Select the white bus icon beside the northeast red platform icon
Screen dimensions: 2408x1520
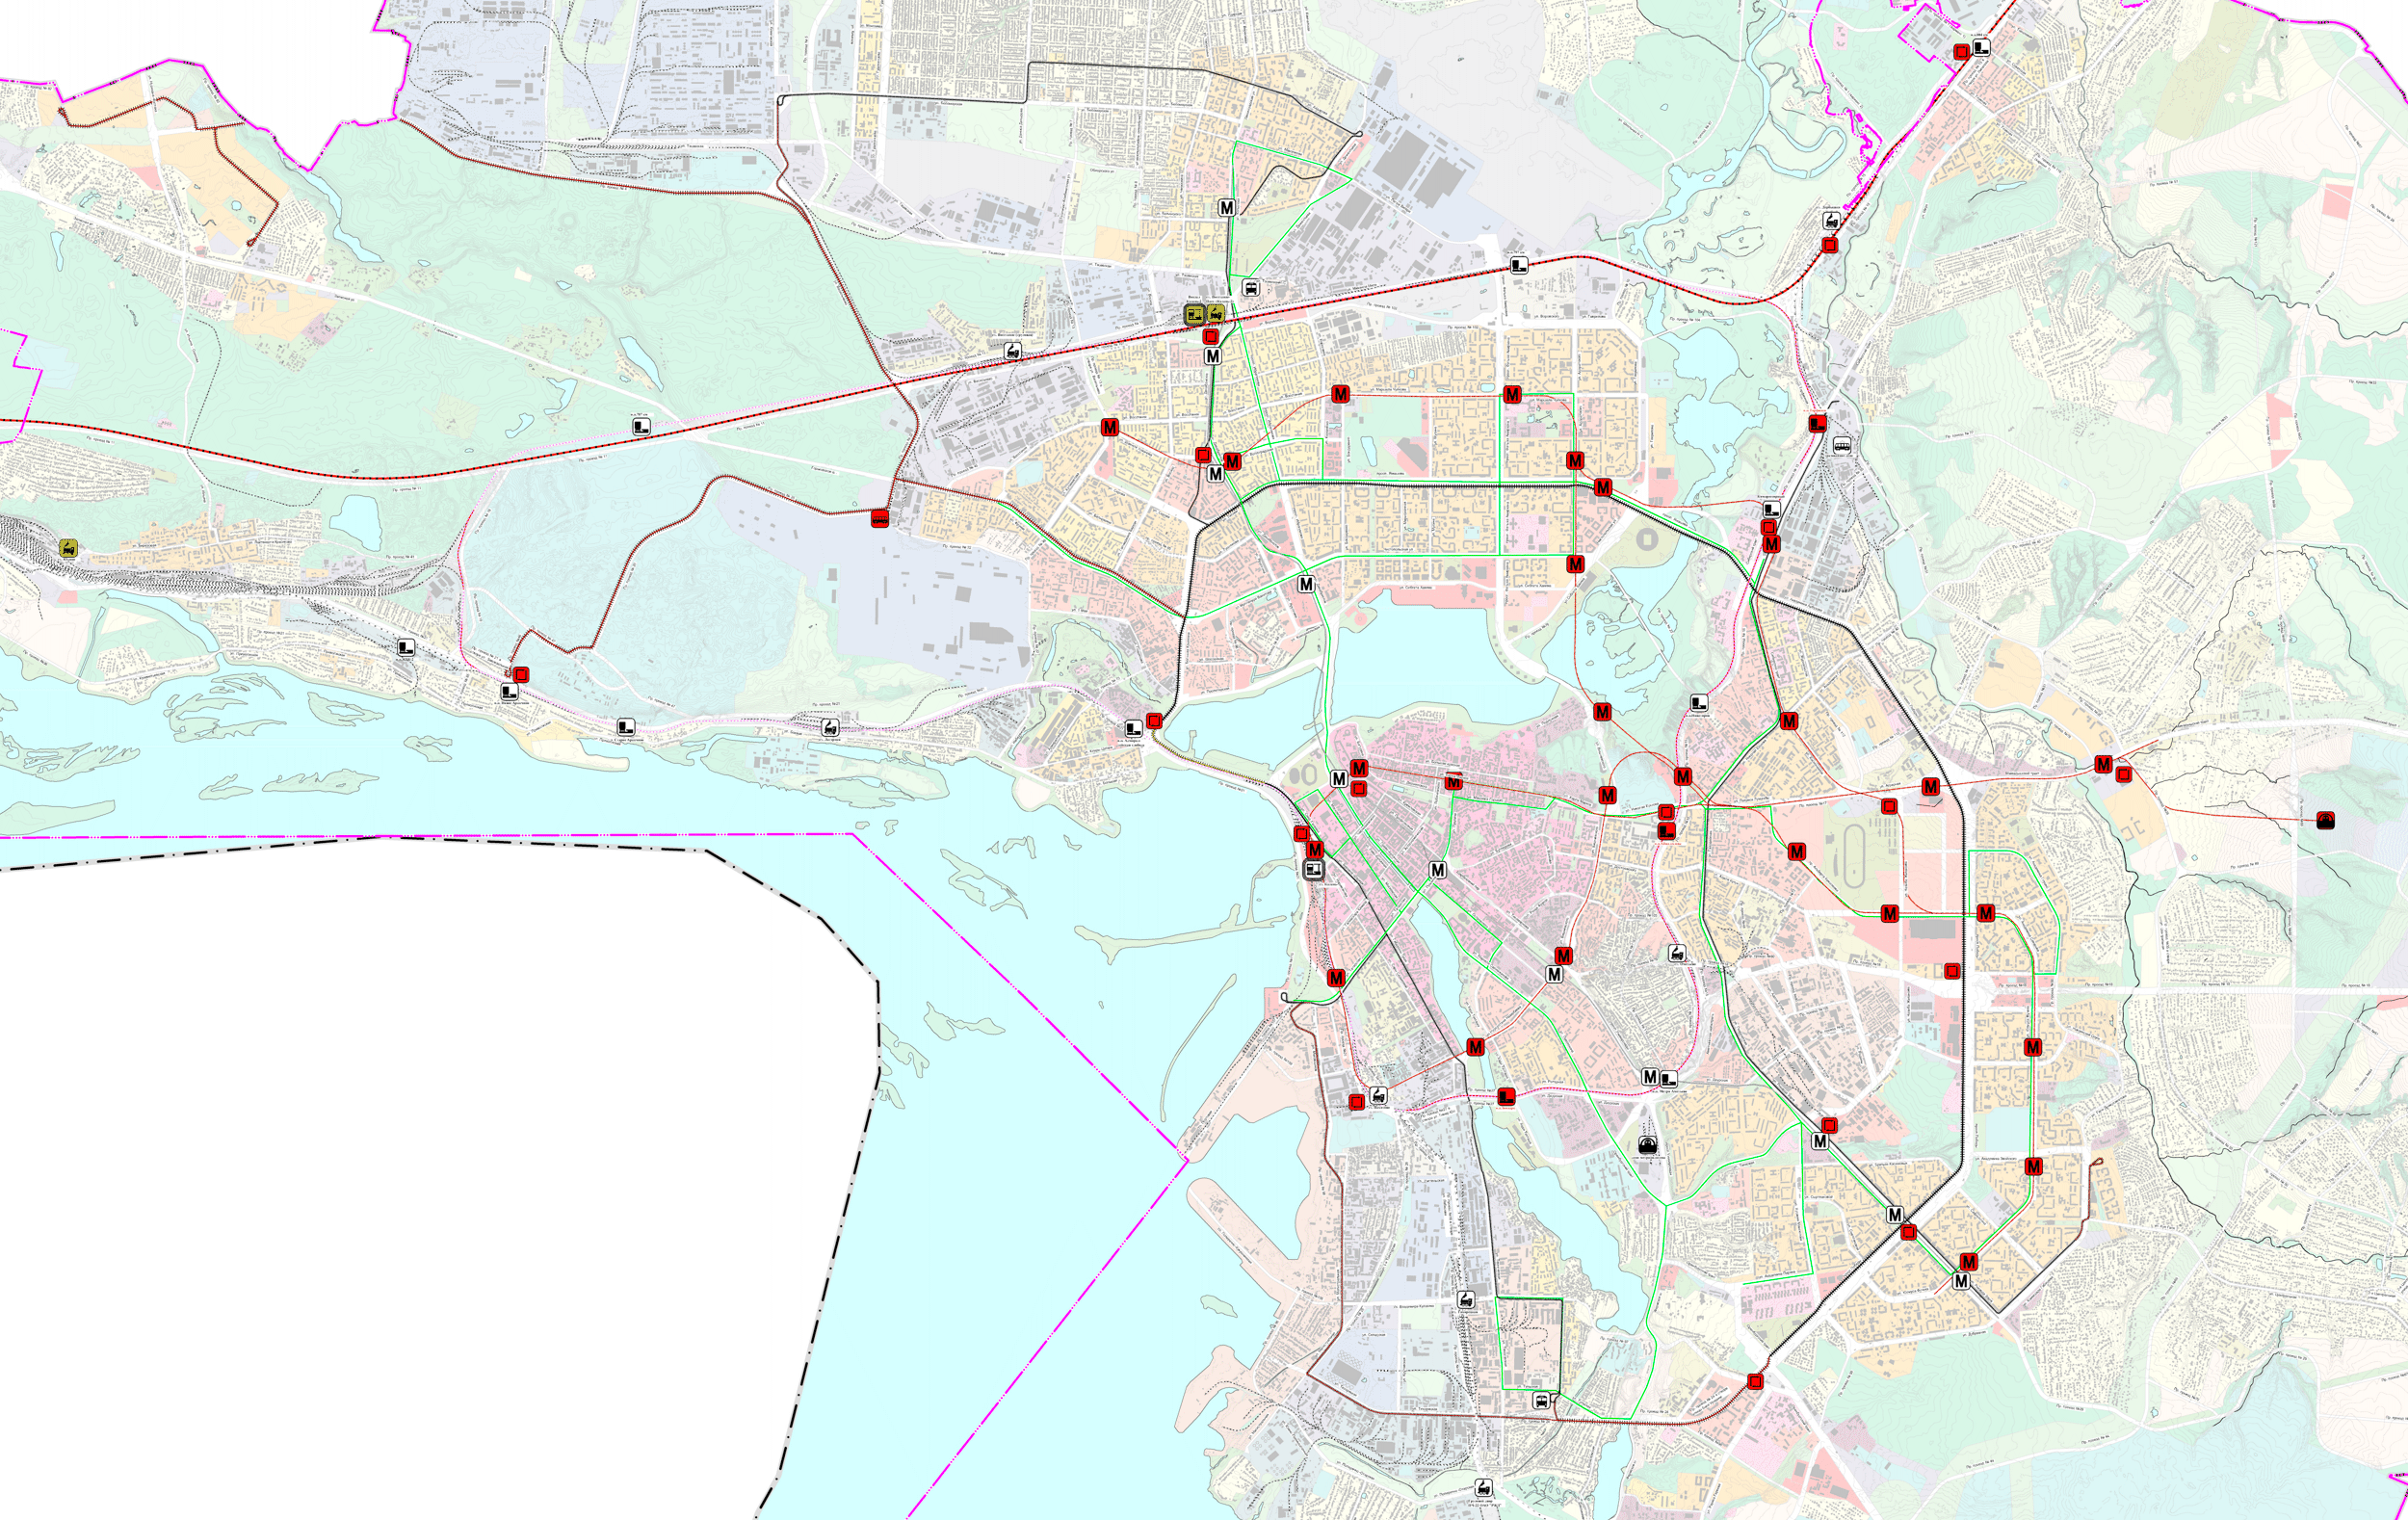1841,446
